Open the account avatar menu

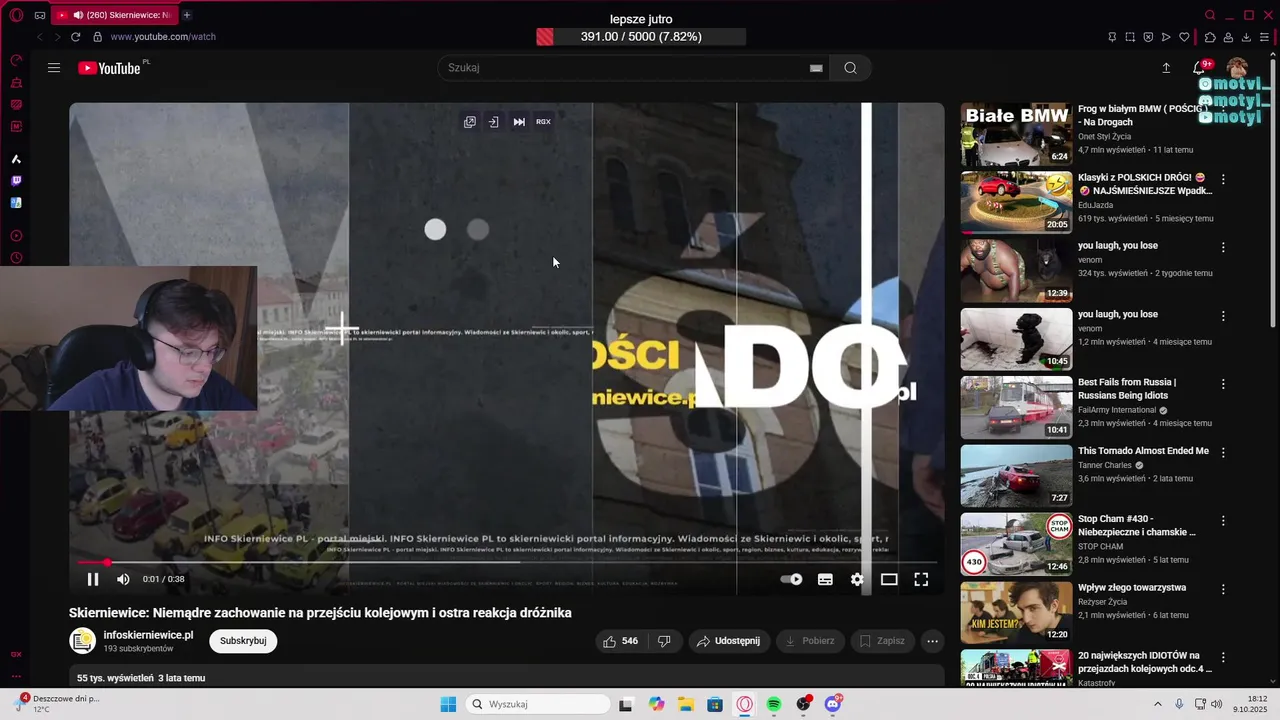point(1238,68)
